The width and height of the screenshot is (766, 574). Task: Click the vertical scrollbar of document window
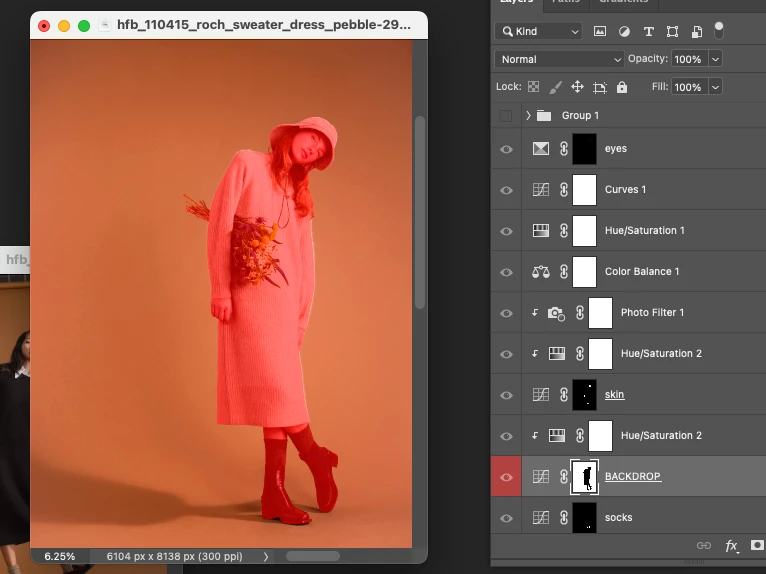point(420,212)
